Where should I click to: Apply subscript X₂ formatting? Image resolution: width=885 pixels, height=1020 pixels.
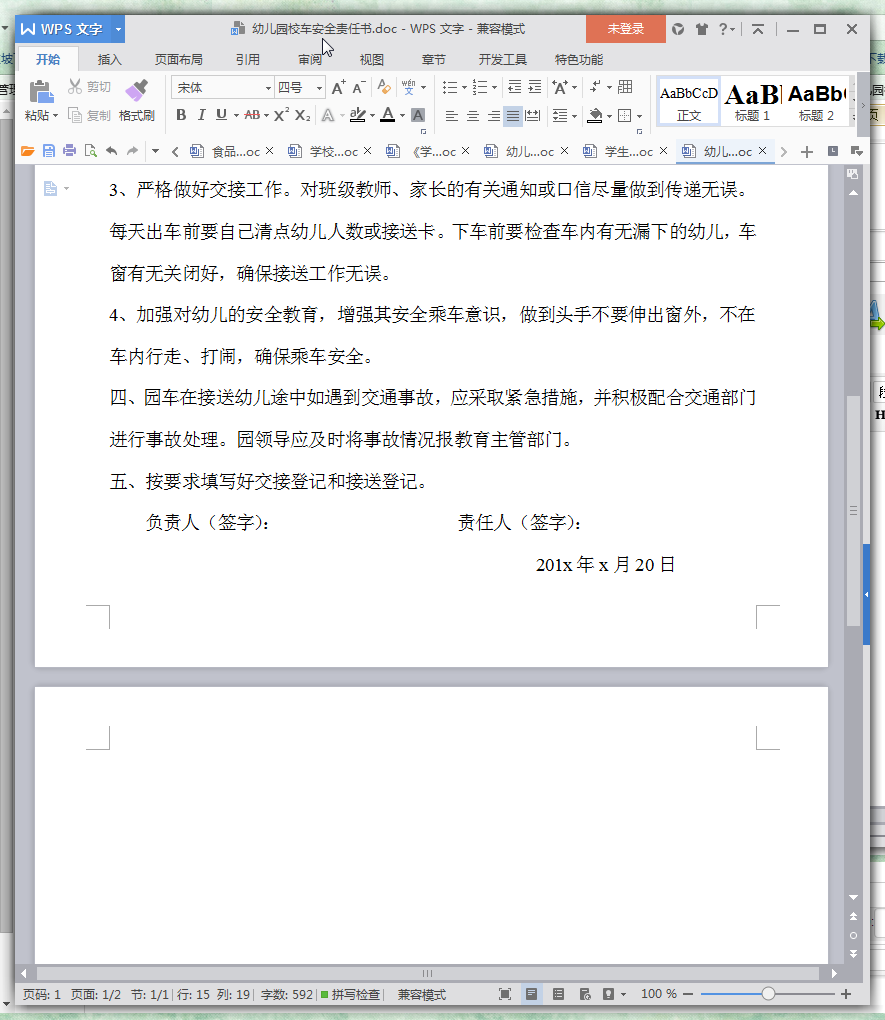303,115
